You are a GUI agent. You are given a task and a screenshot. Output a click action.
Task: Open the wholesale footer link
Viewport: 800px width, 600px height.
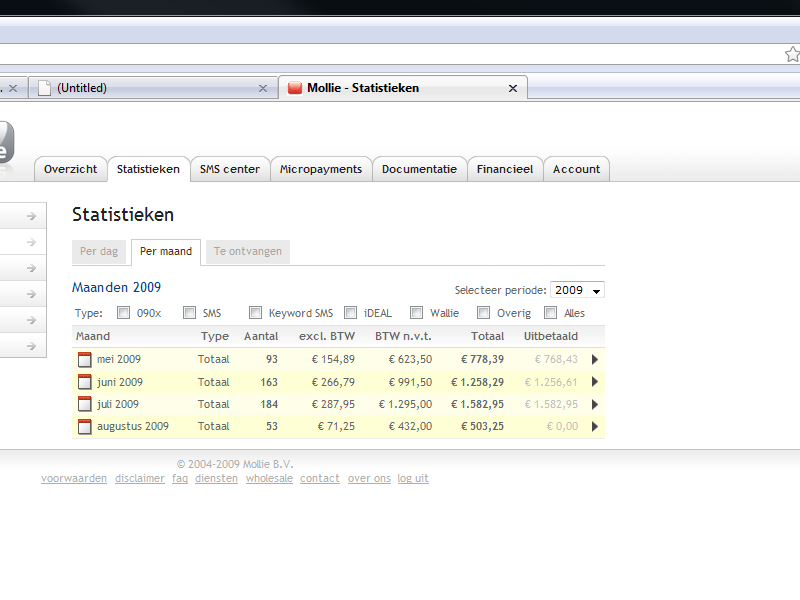point(269,479)
